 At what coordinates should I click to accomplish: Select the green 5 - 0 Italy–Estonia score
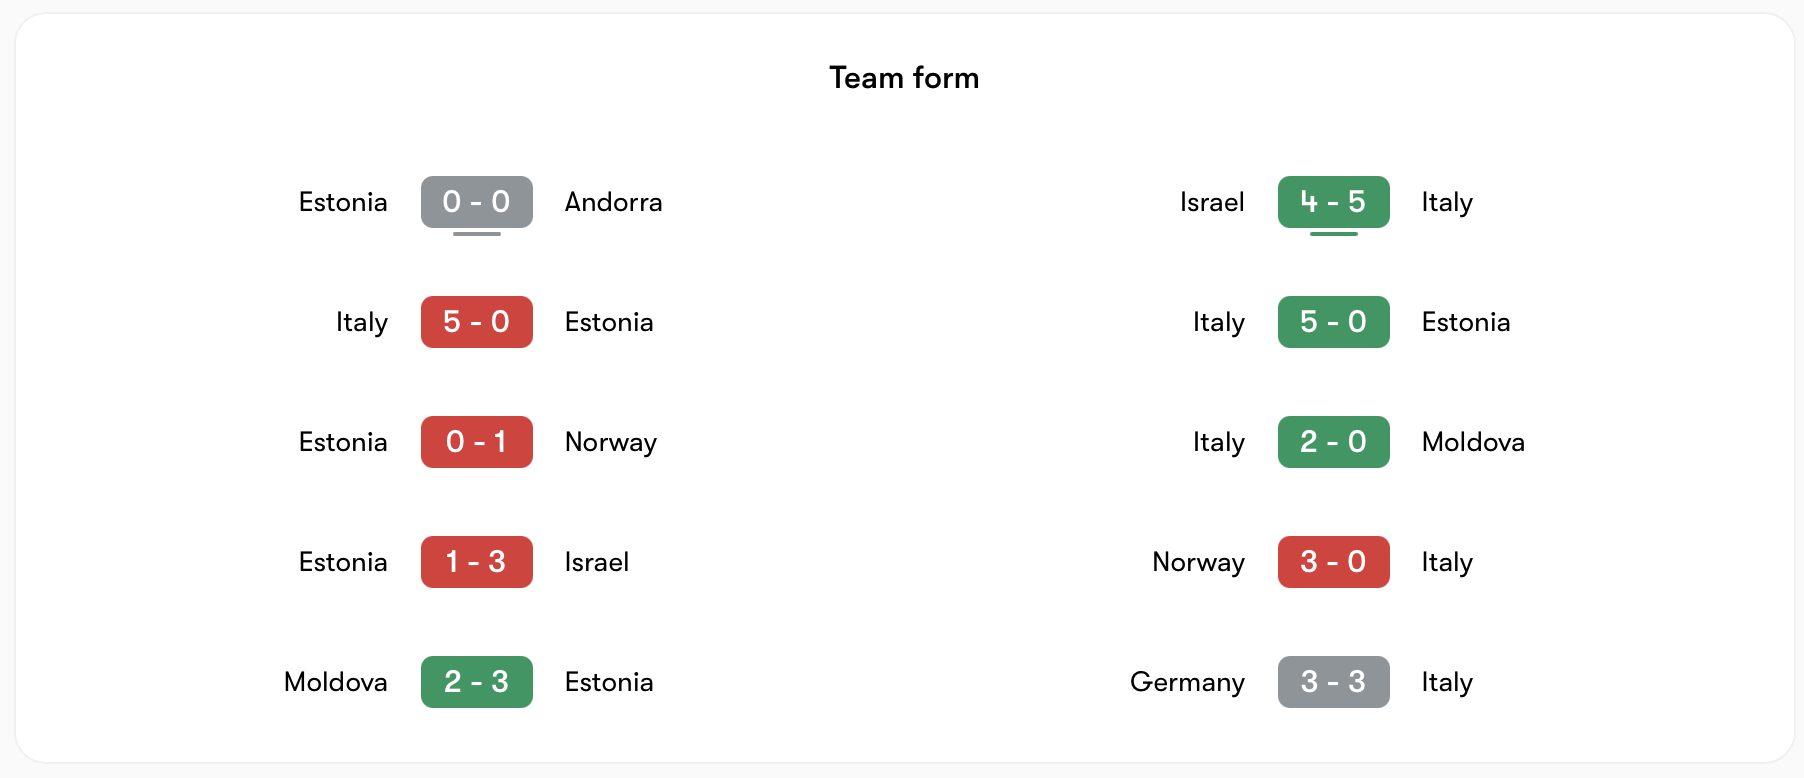pyautogui.click(x=1333, y=322)
